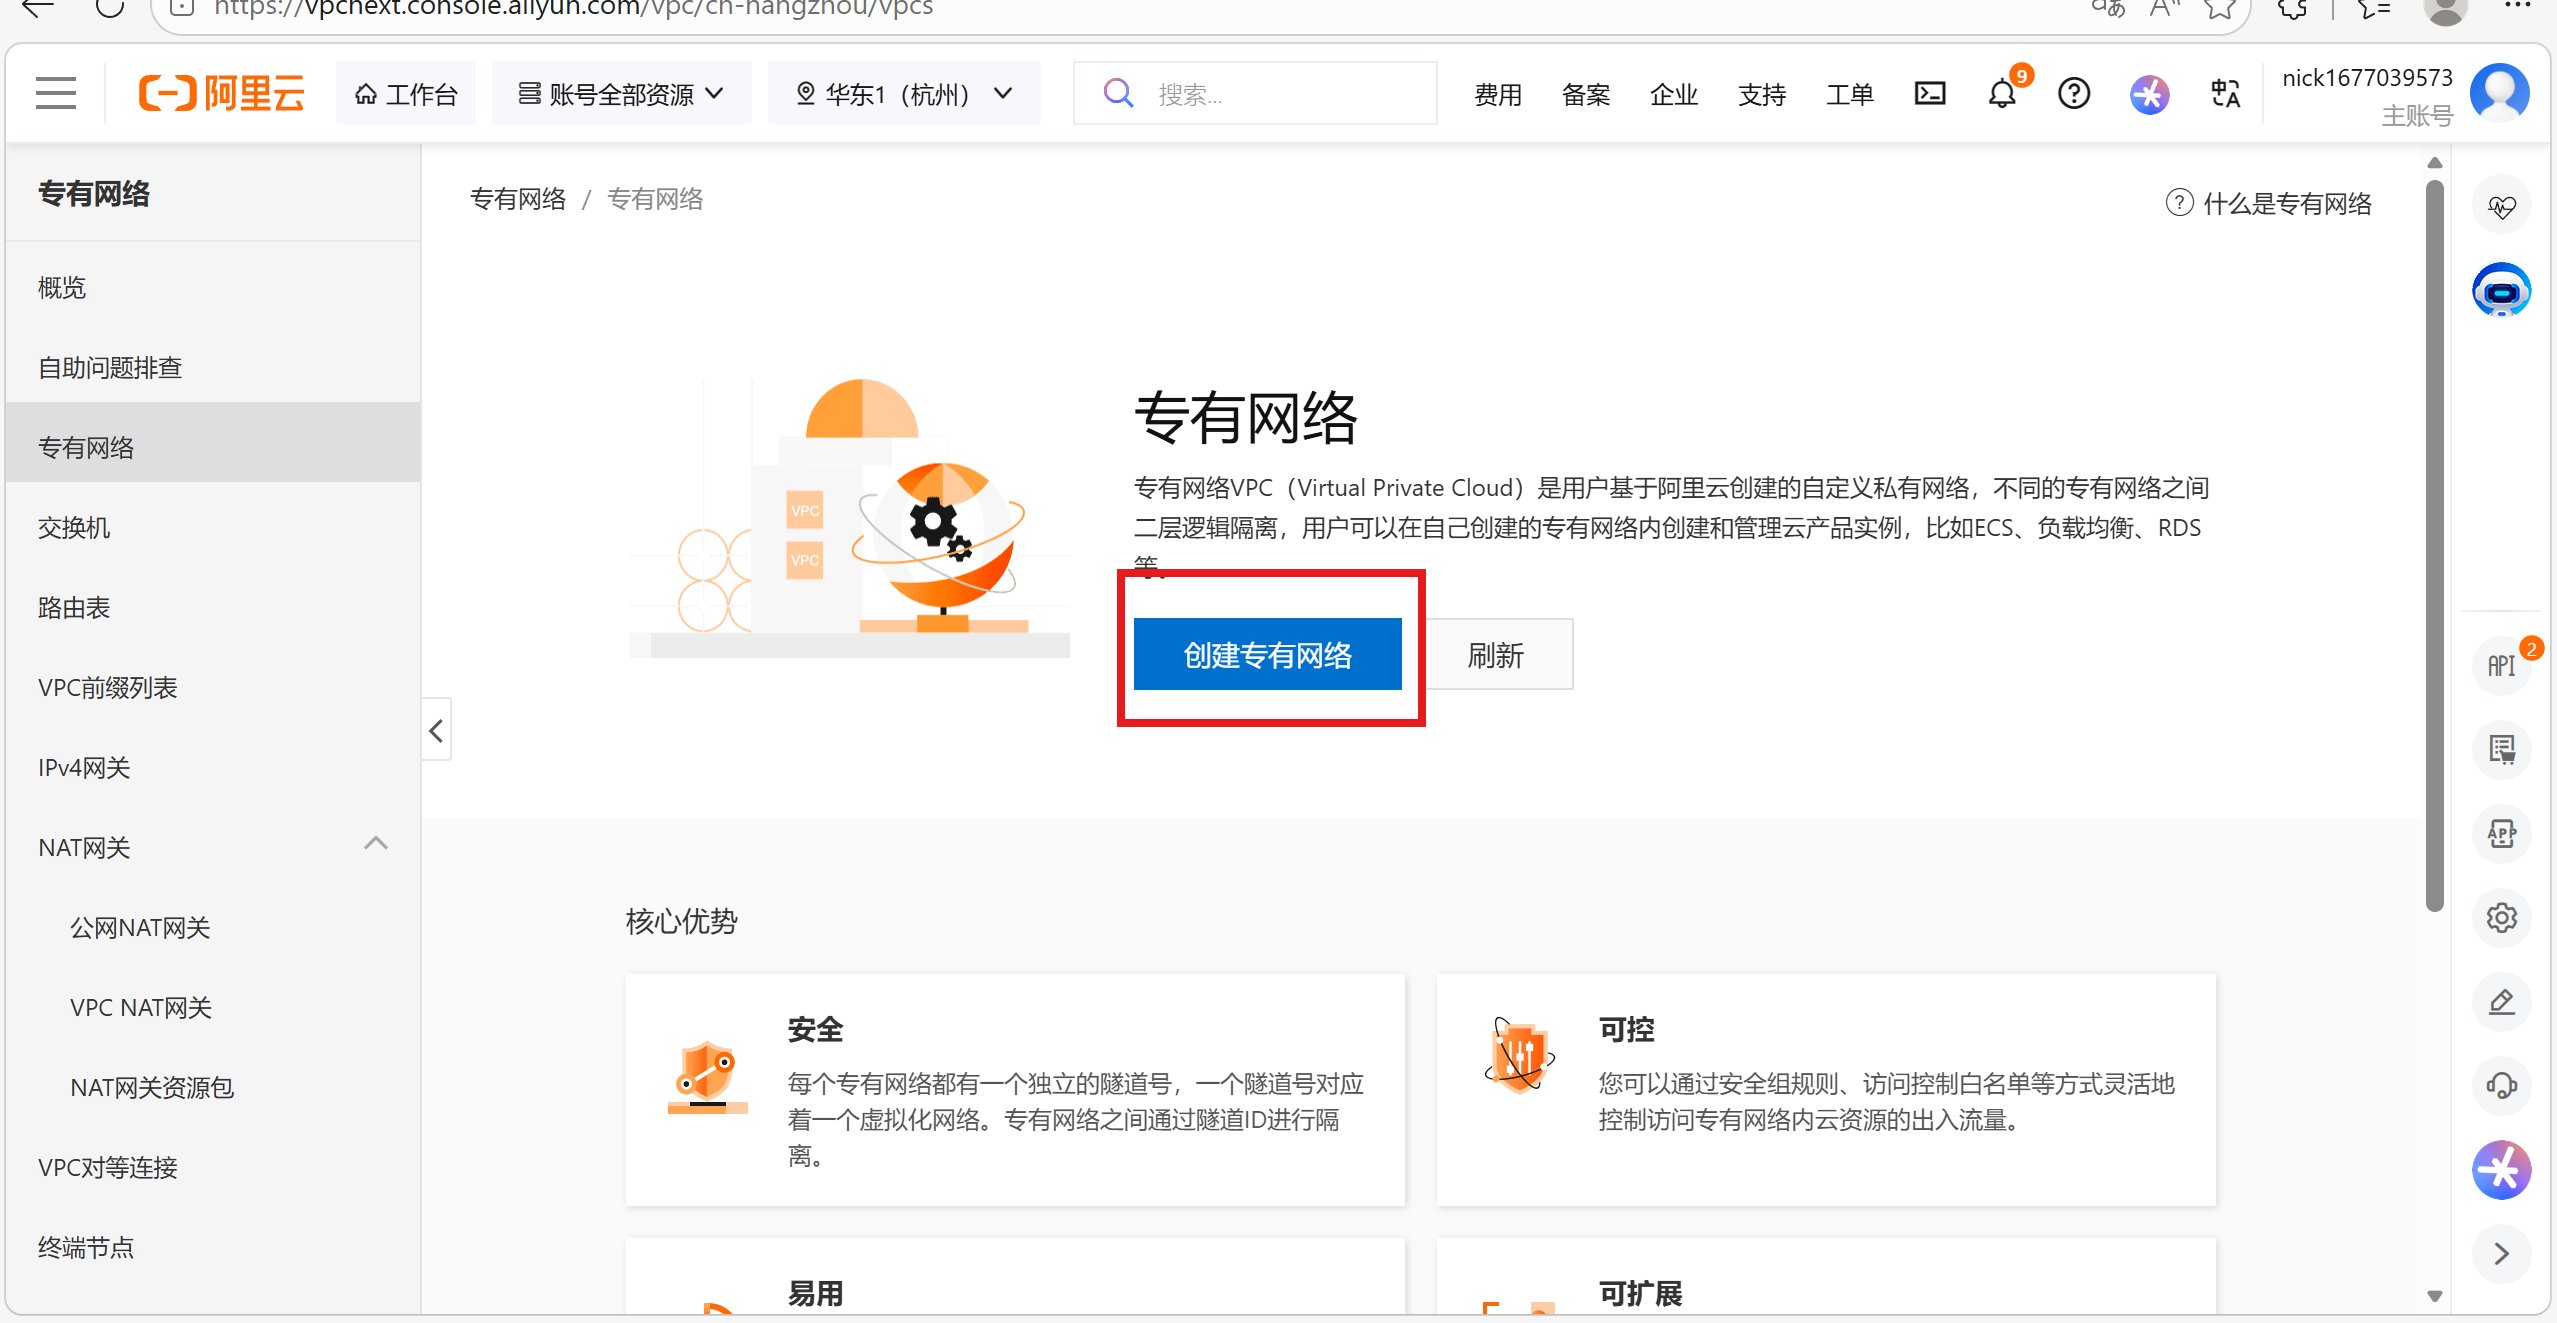Click the 创建专有网络 button
Viewport: 2557px width, 1323px height.
1267,655
